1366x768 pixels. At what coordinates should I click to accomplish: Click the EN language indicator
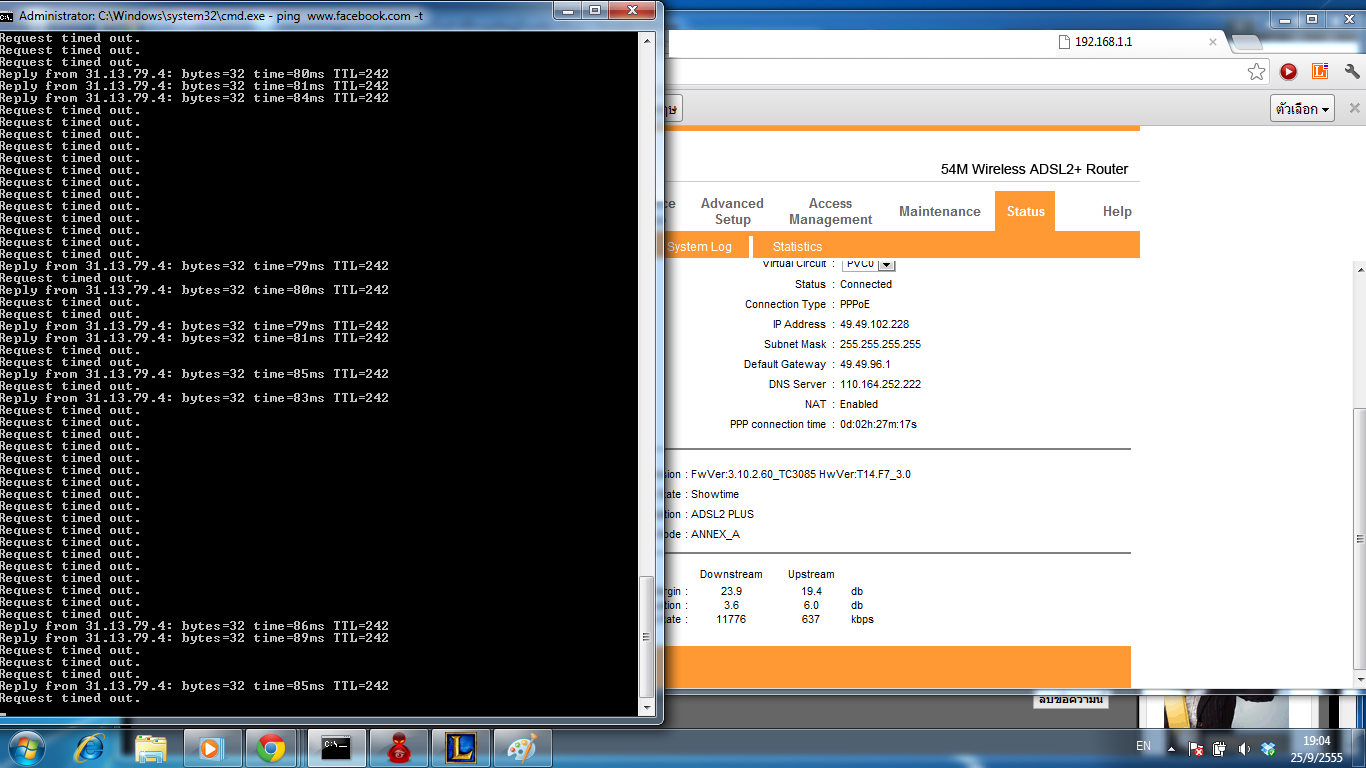click(1143, 747)
